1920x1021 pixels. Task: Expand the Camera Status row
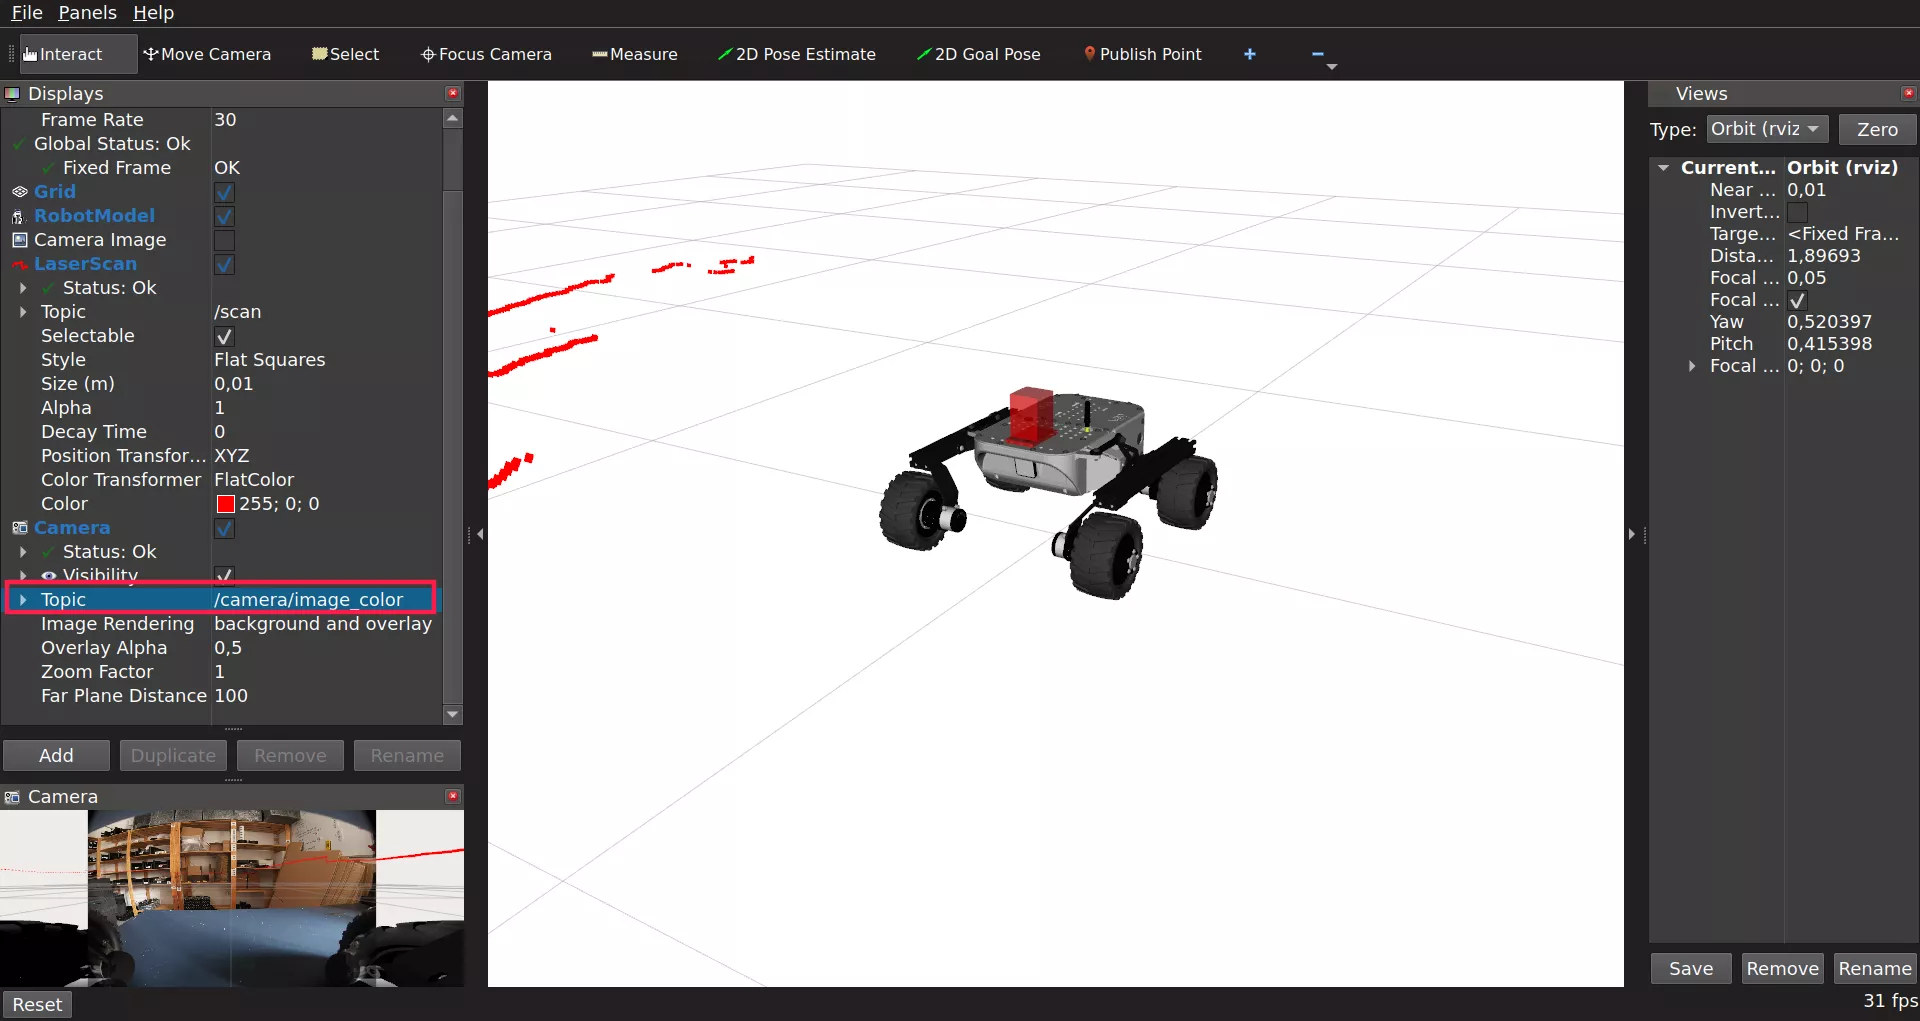[23, 552]
